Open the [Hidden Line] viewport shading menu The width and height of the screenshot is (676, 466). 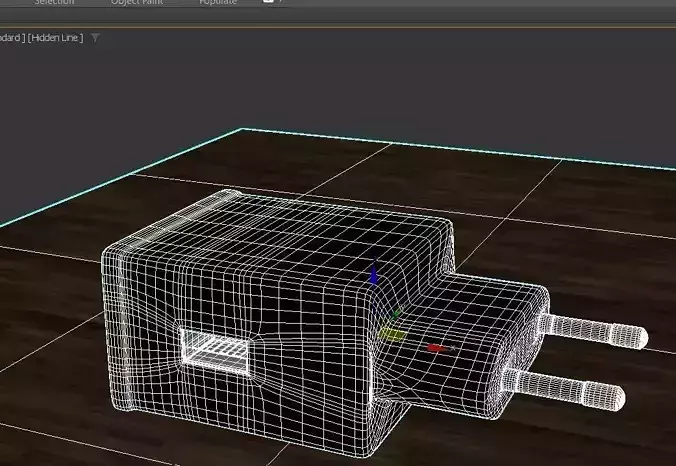(x=56, y=38)
